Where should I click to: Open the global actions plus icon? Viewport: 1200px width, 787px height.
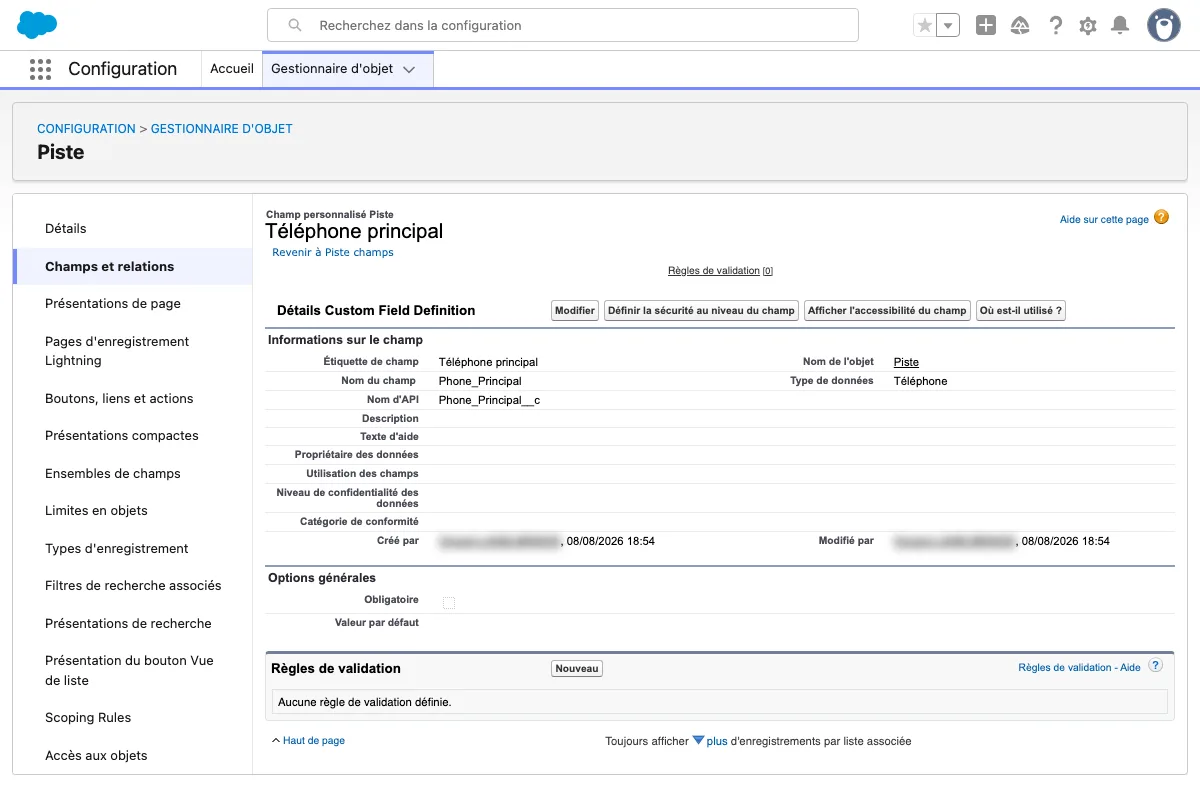coord(986,26)
